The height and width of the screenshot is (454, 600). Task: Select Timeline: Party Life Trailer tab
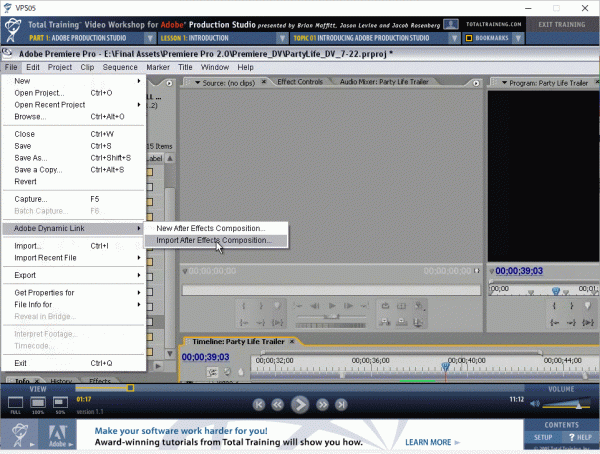click(238, 341)
